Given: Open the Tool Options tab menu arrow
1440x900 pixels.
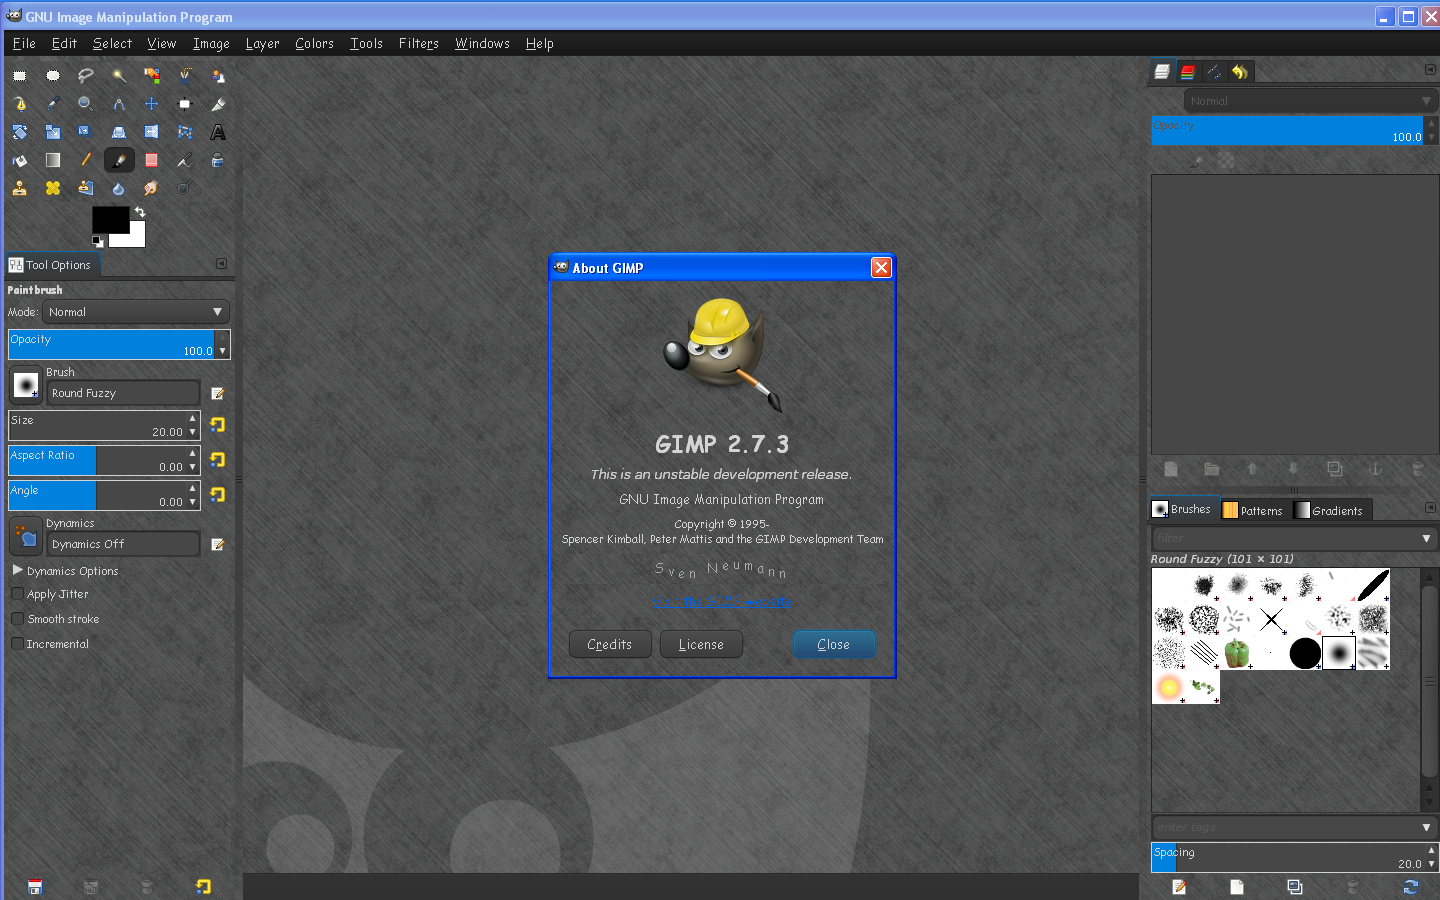Looking at the screenshot, I should 221,264.
